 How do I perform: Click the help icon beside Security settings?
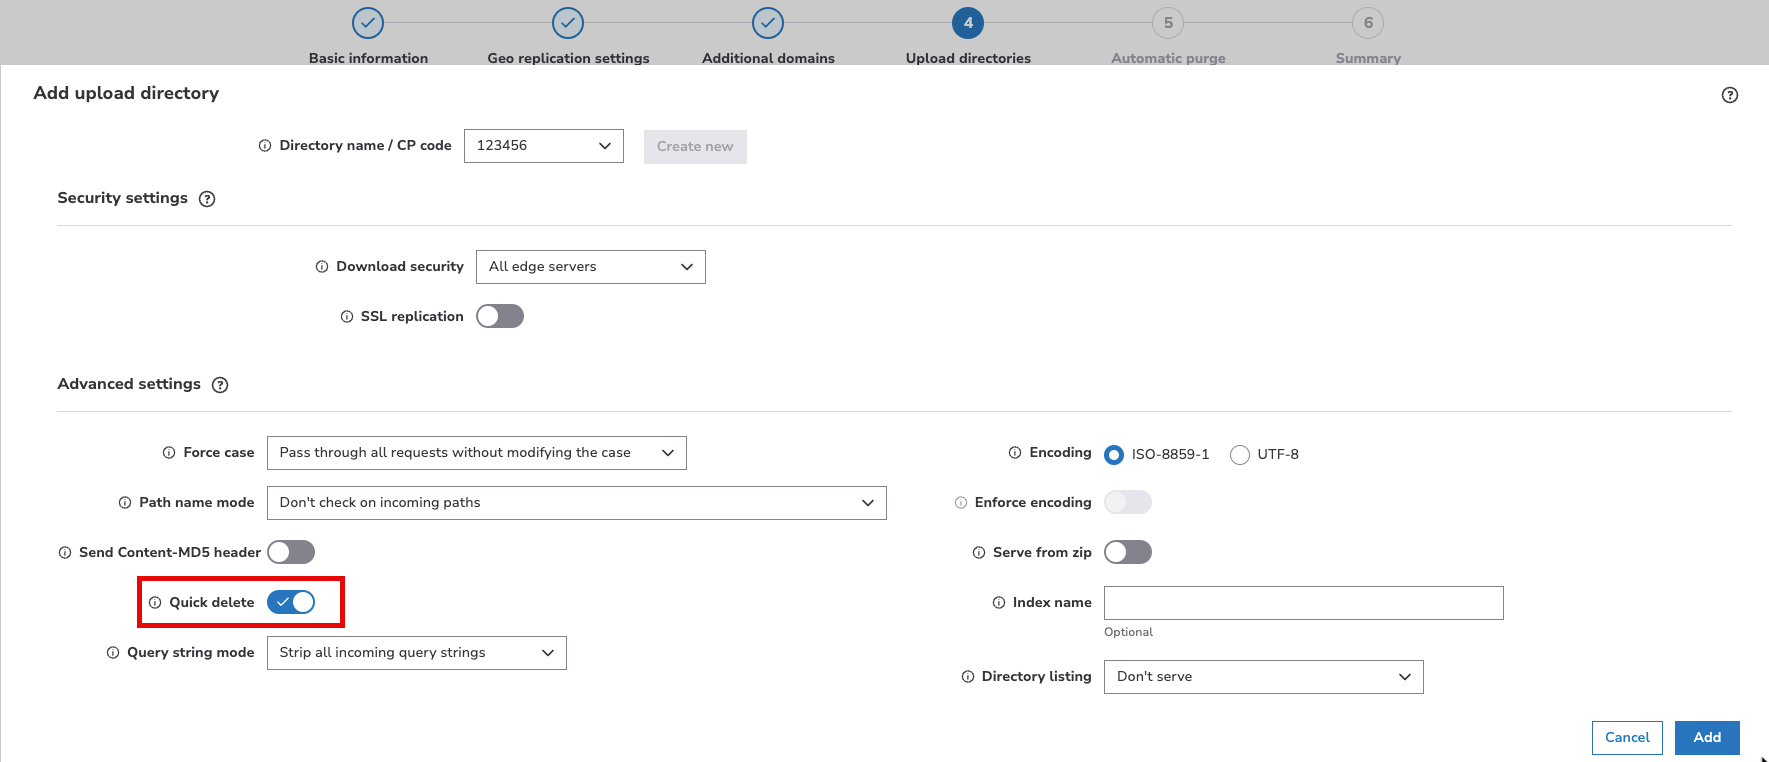pyautogui.click(x=207, y=199)
